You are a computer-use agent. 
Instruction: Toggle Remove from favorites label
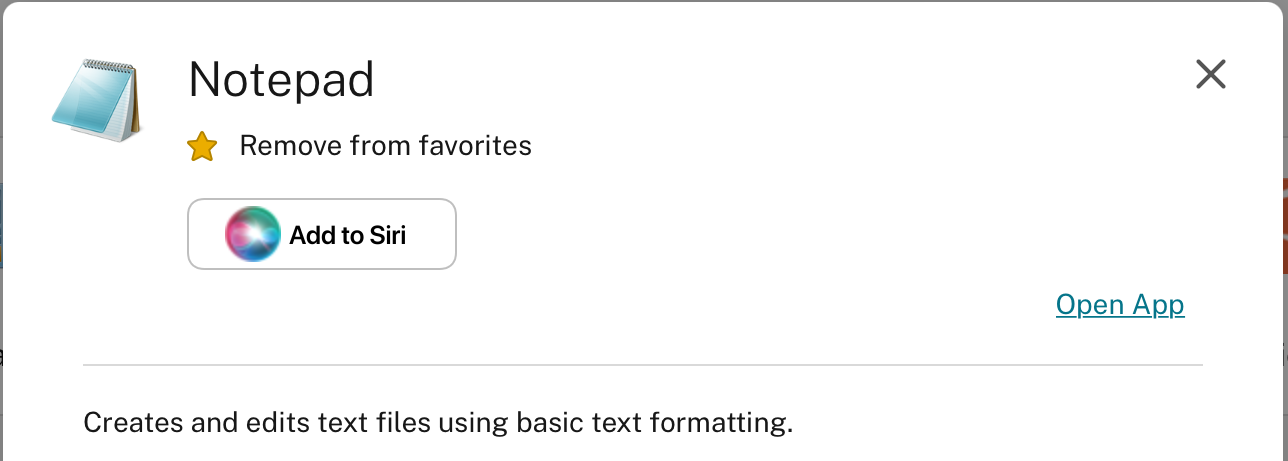(385, 147)
